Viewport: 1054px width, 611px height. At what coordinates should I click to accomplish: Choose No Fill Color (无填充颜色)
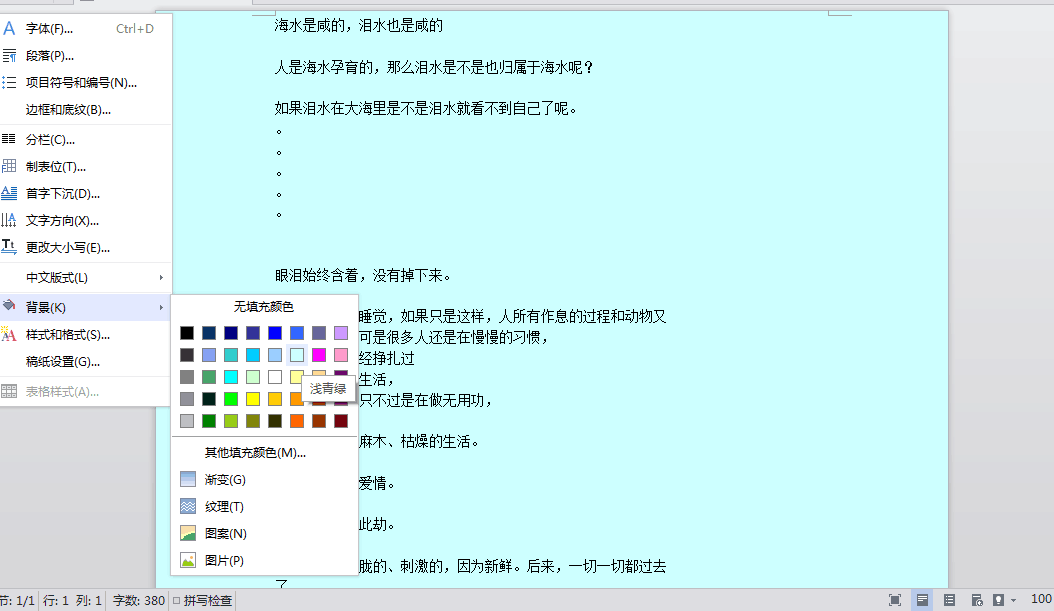264,307
